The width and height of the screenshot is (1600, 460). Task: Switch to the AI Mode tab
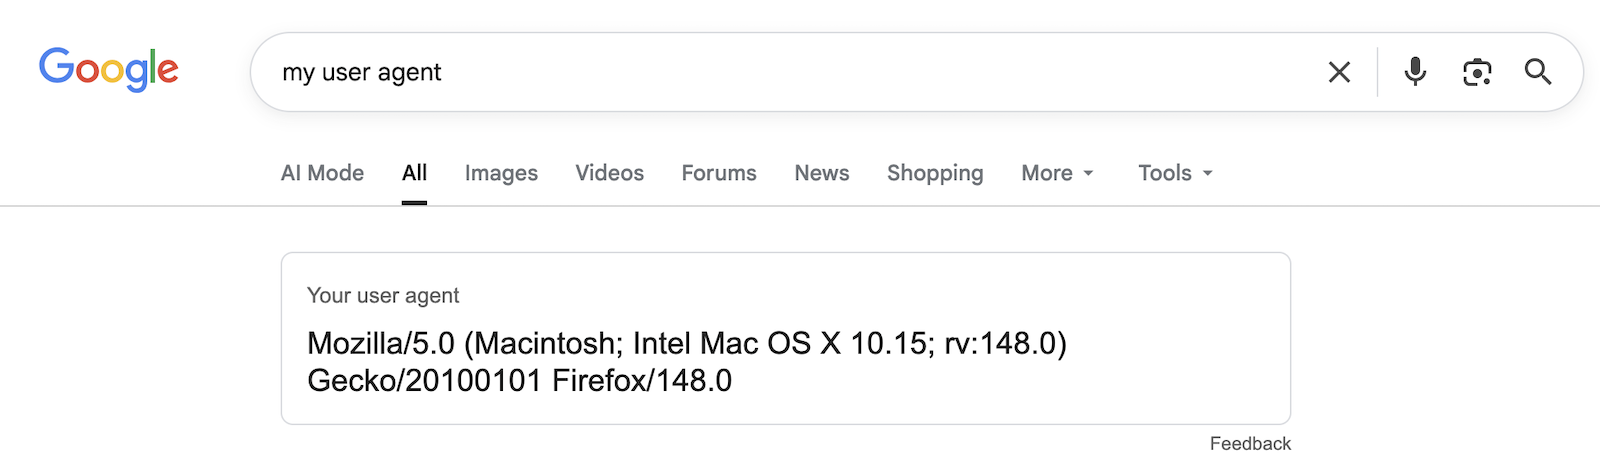coord(322,173)
